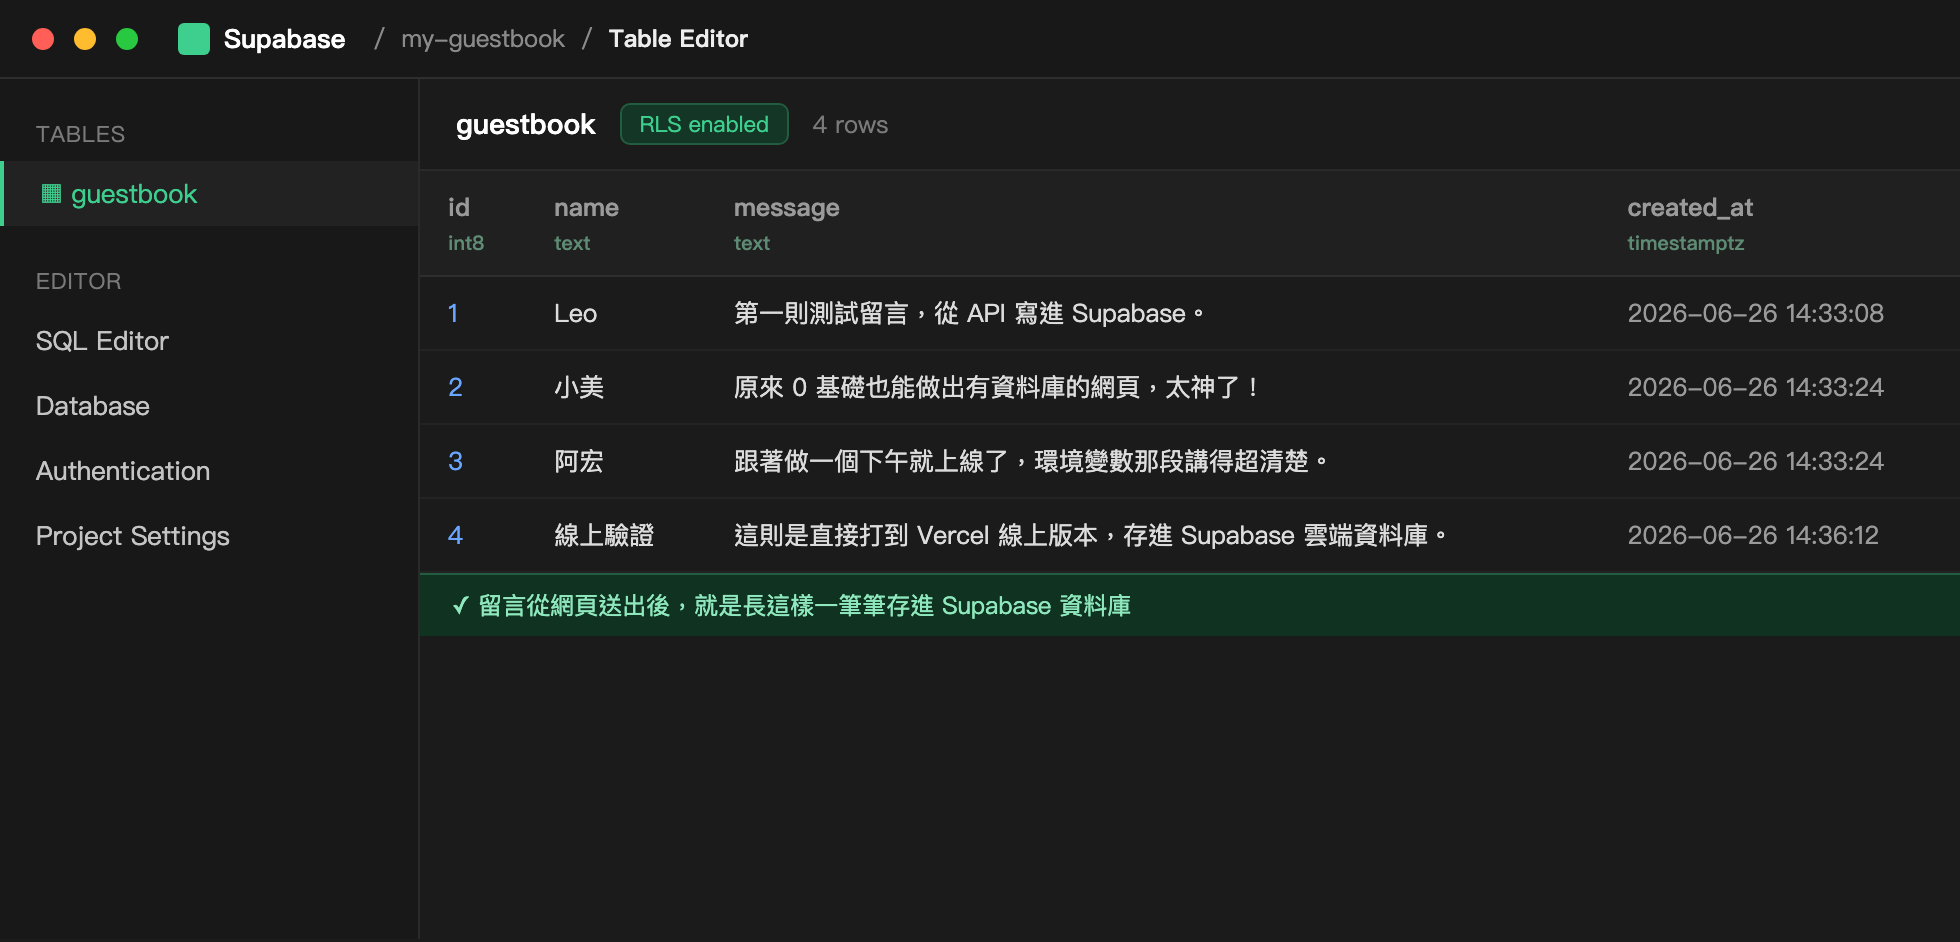Click message starting 跟著做一個下午
Screen dimensions: 1960x942
point(1031,461)
